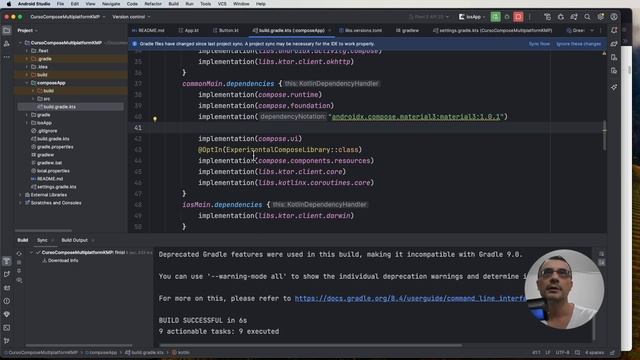This screenshot has width=640, height=360.
Task: Select .gitignore in project tree
Action: tap(47, 131)
